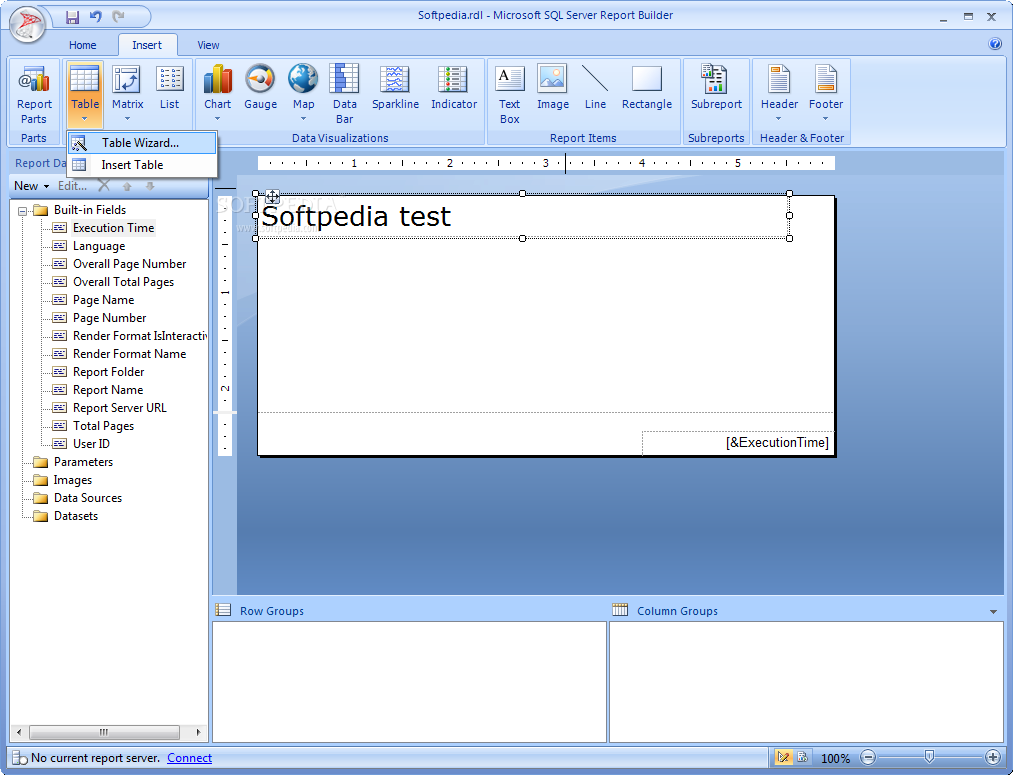Viewport: 1013px width, 775px height.
Task: Click the move handle on Softpedia test textbox
Action: (272, 196)
